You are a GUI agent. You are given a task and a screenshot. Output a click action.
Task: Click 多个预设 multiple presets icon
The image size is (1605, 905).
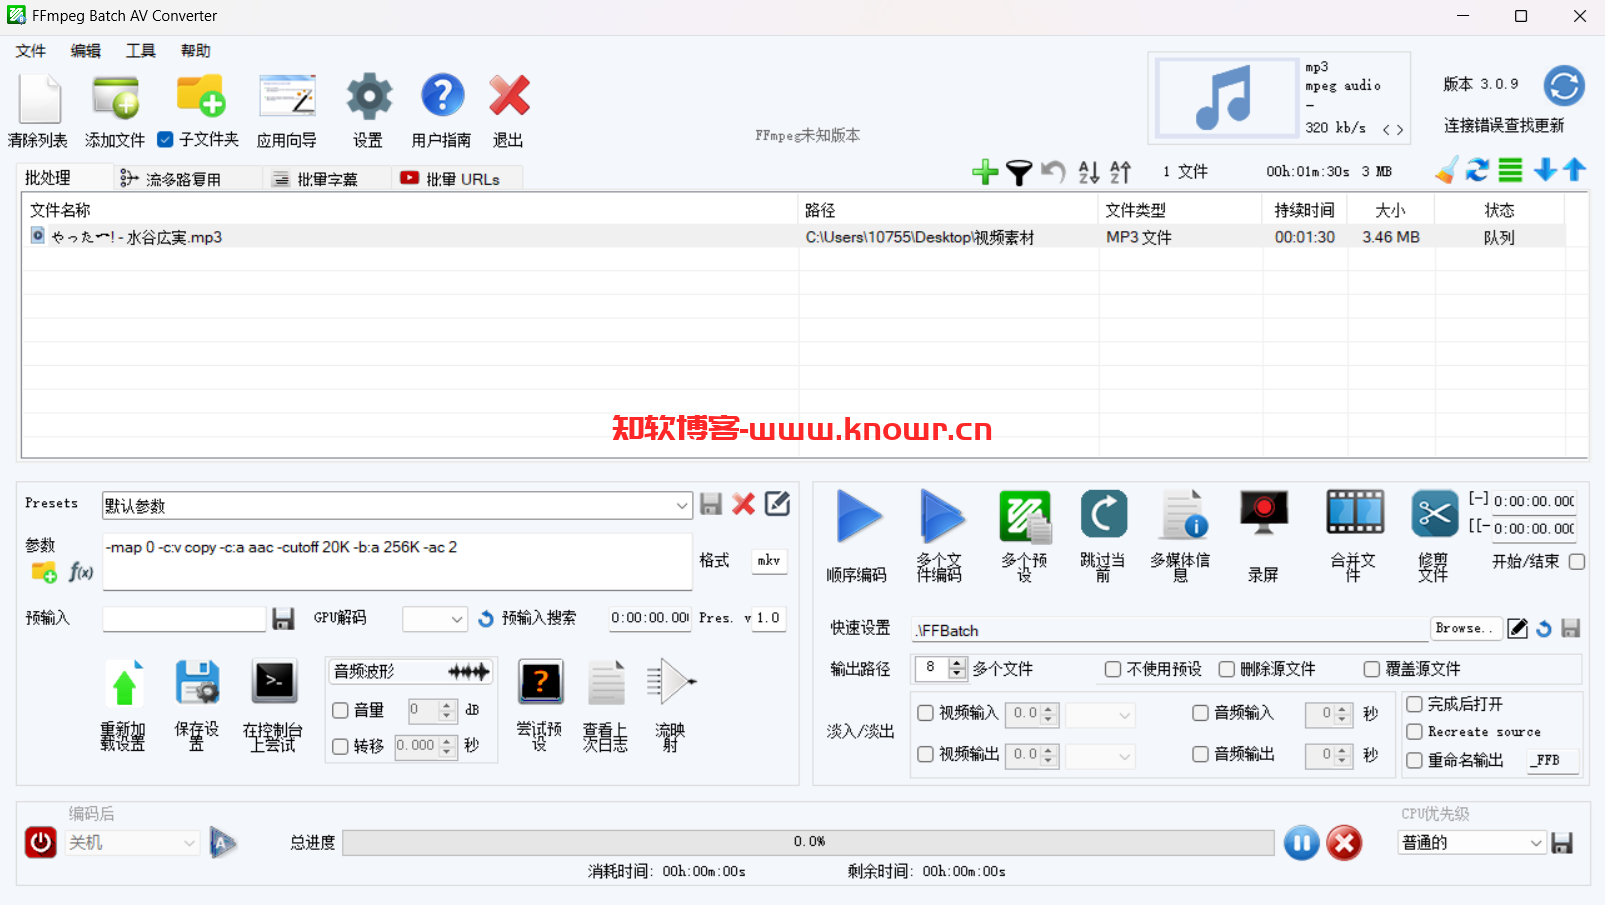coord(1025,516)
